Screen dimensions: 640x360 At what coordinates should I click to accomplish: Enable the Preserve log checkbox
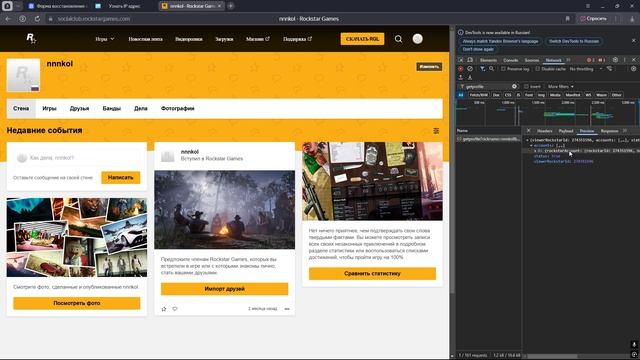[x=503, y=69]
